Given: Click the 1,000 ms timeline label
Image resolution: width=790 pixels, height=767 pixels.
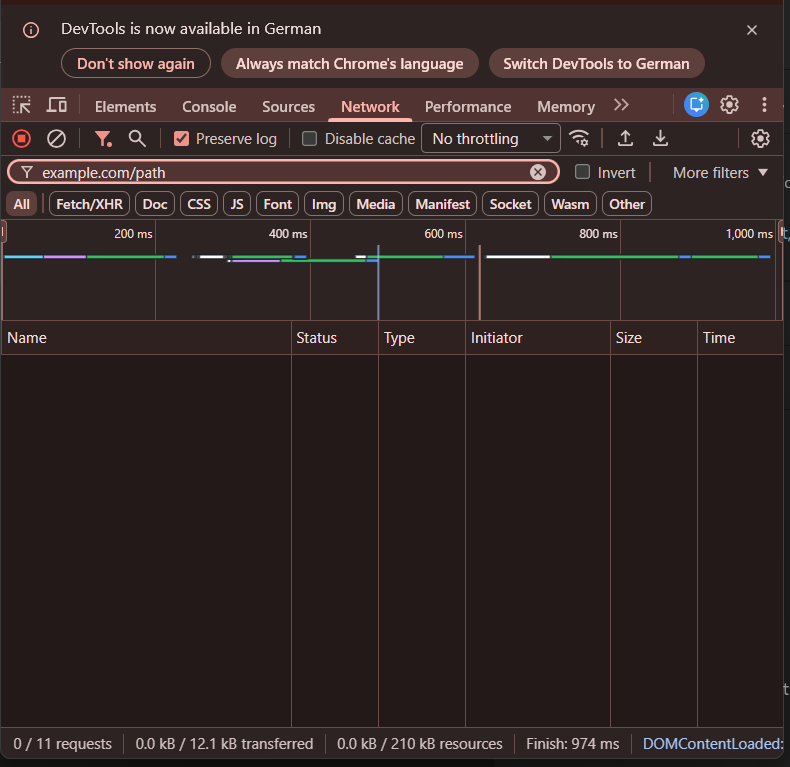Looking at the screenshot, I should (x=749, y=234).
